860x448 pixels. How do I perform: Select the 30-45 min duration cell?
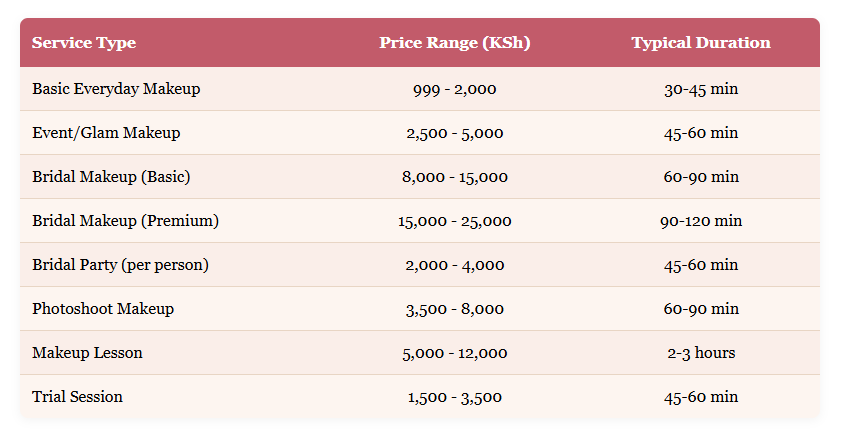[701, 89]
